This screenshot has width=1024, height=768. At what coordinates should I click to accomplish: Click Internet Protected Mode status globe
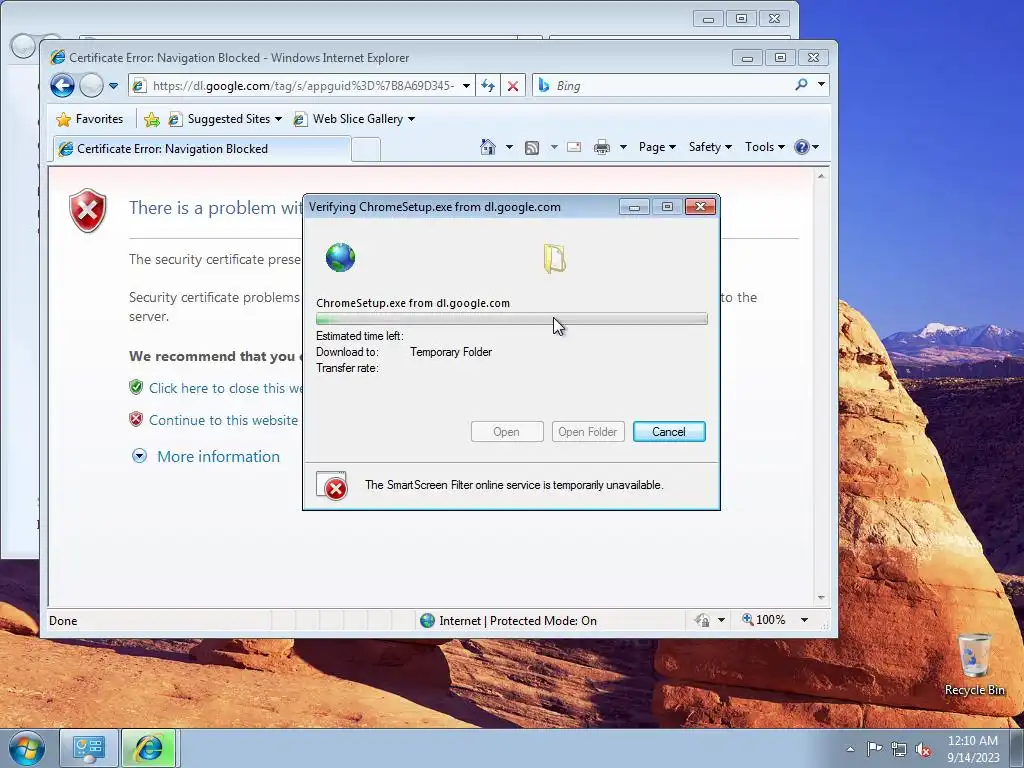pos(427,620)
